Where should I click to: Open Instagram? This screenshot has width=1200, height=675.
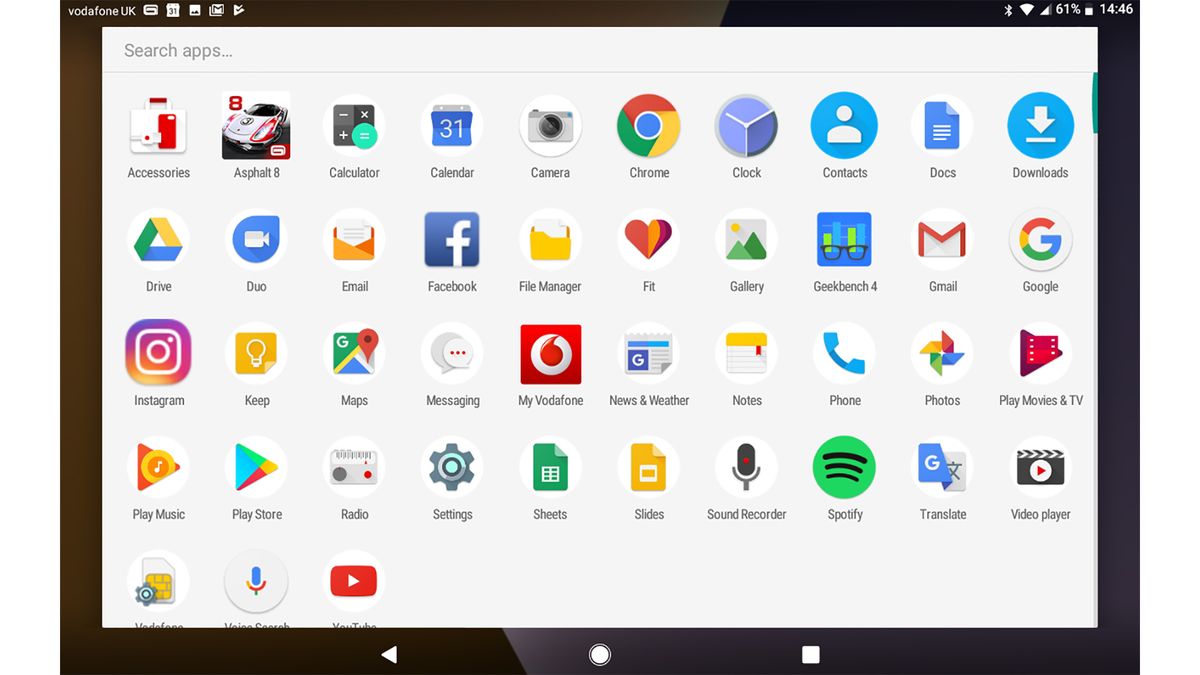pos(158,353)
